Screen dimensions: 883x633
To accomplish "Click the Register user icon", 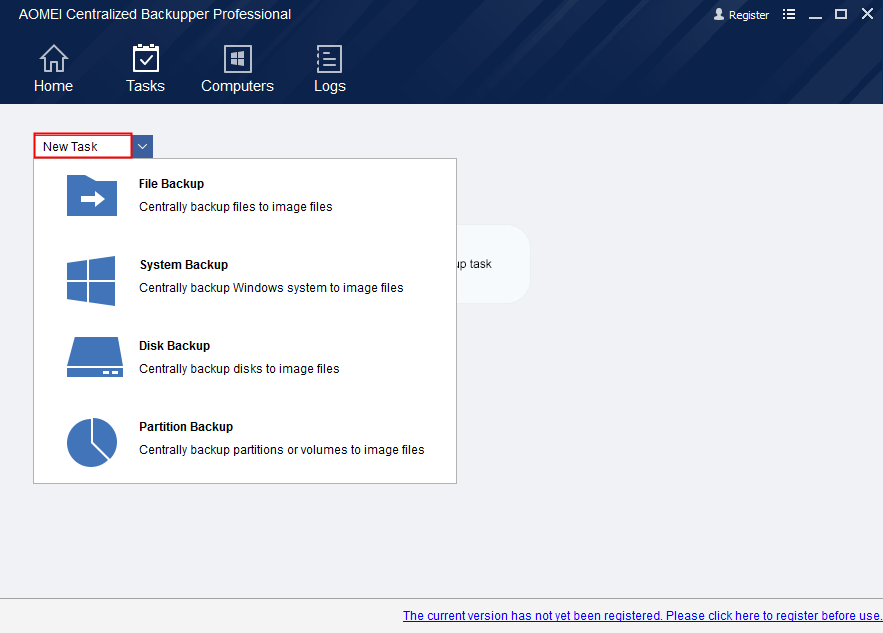I will point(719,14).
